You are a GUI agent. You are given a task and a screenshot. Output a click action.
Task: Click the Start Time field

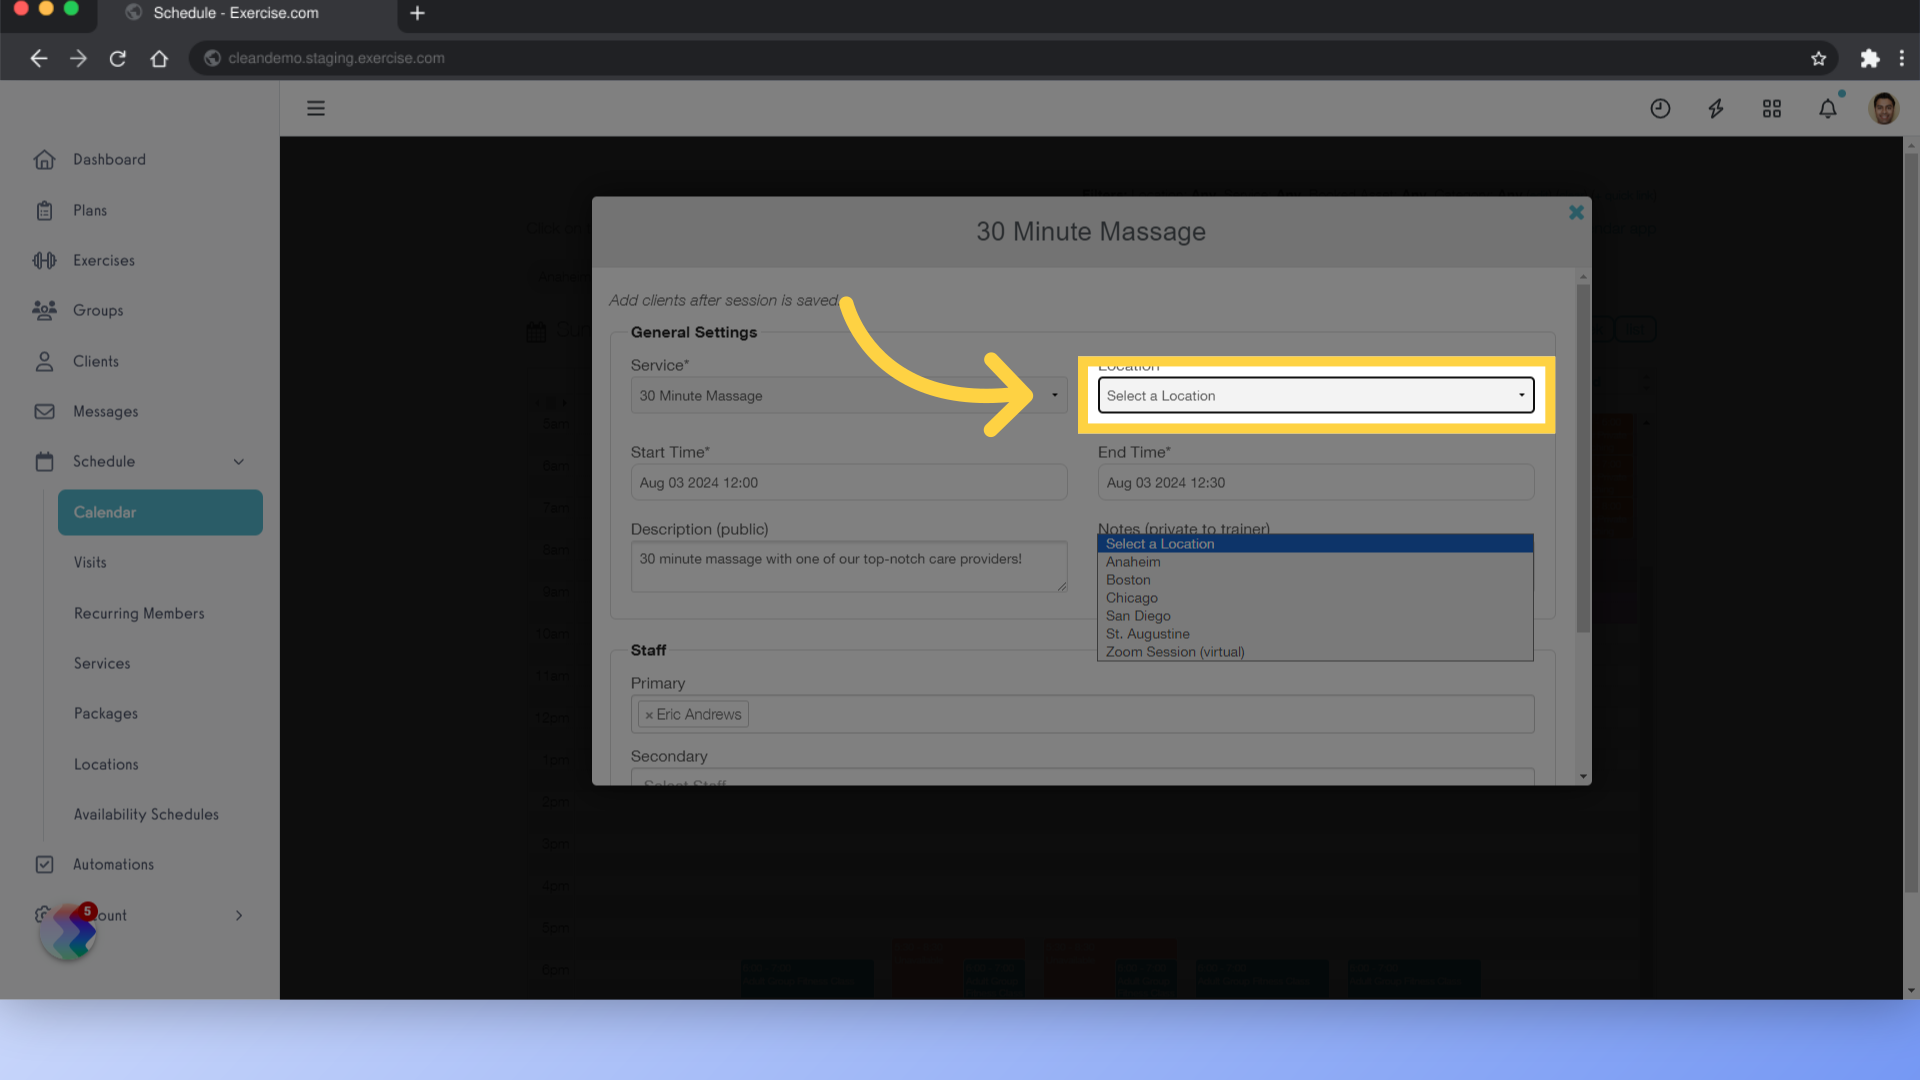pyautogui.click(x=848, y=482)
